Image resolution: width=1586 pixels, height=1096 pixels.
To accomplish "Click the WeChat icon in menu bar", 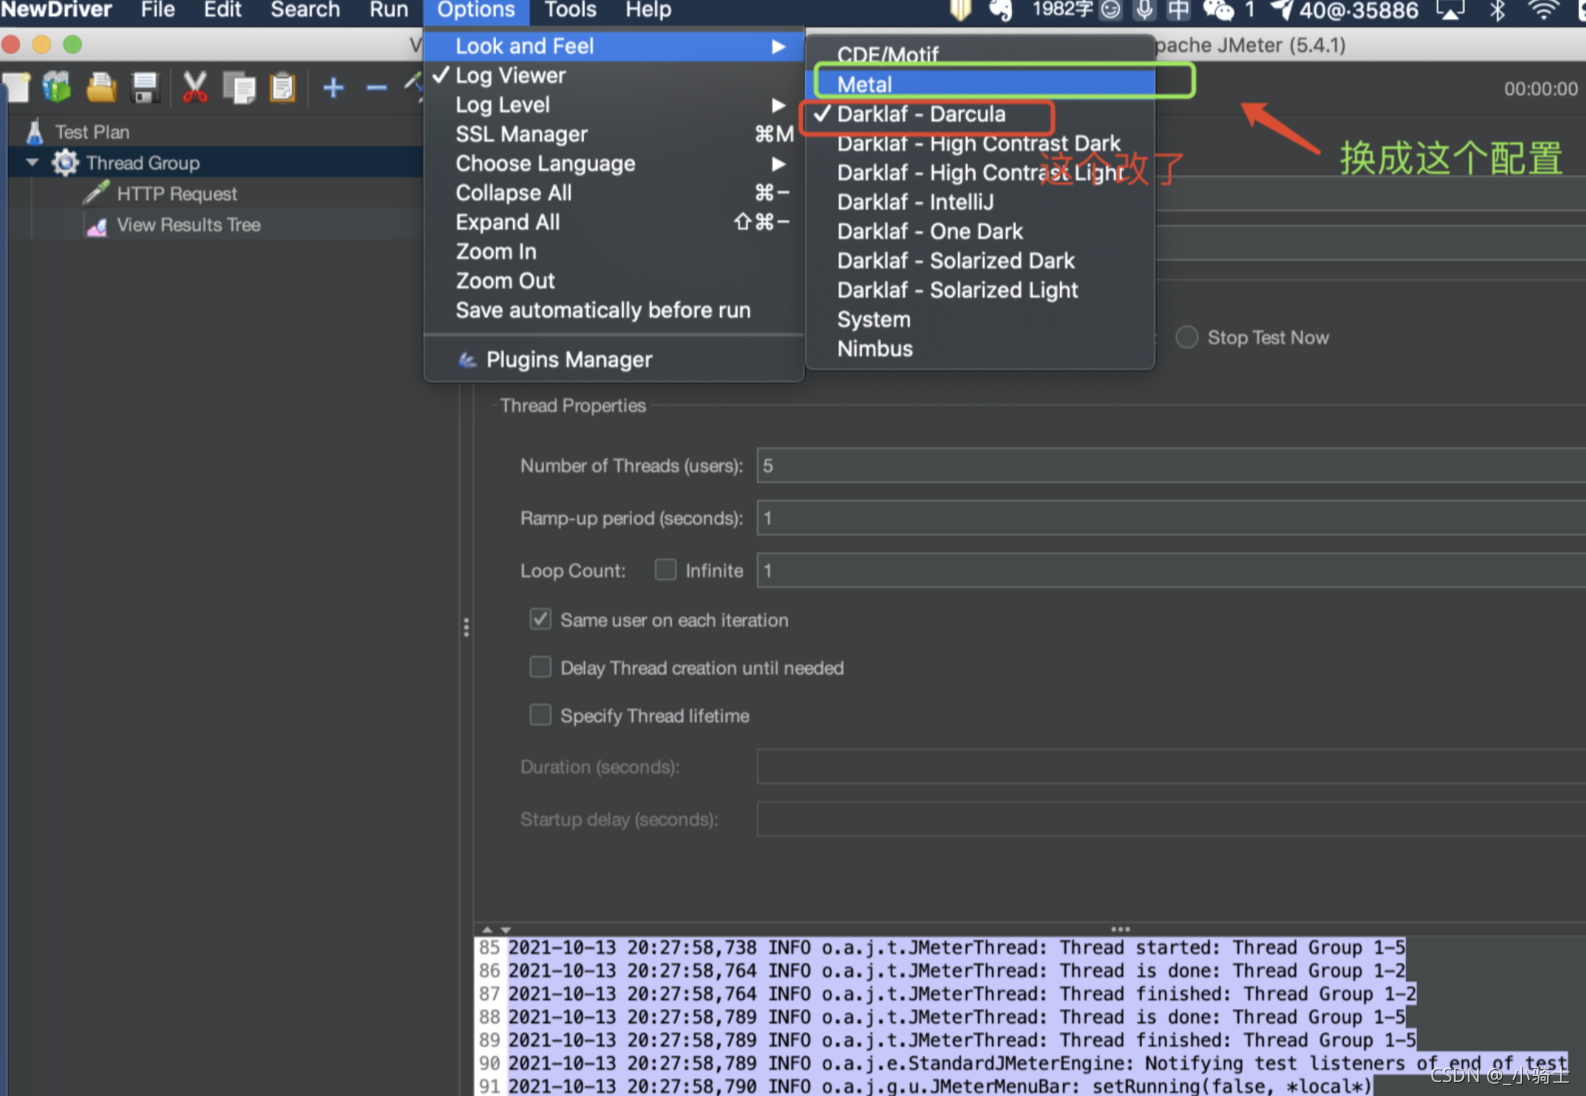I will pos(1218,10).
